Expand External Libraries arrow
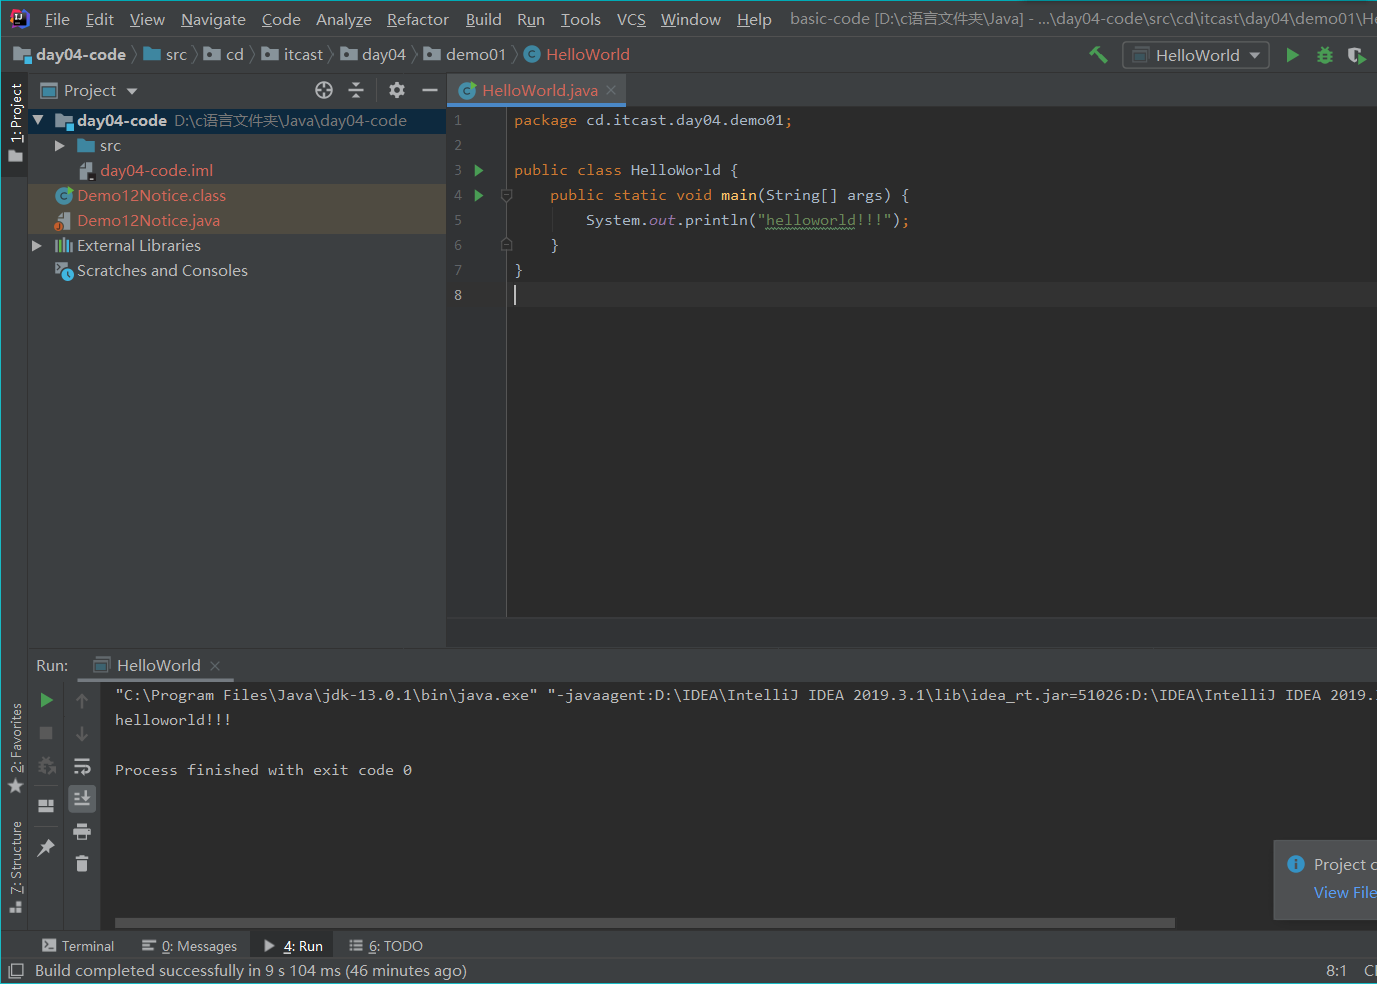This screenshot has height=984, width=1377. tap(37, 245)
